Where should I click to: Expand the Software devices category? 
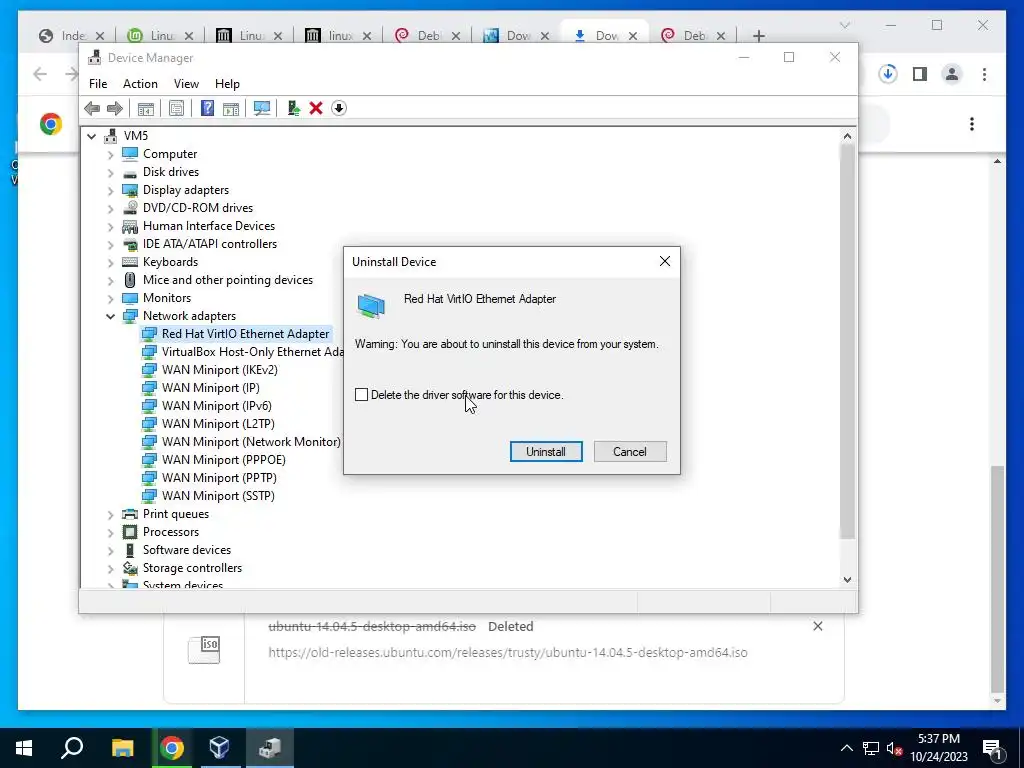110,551
